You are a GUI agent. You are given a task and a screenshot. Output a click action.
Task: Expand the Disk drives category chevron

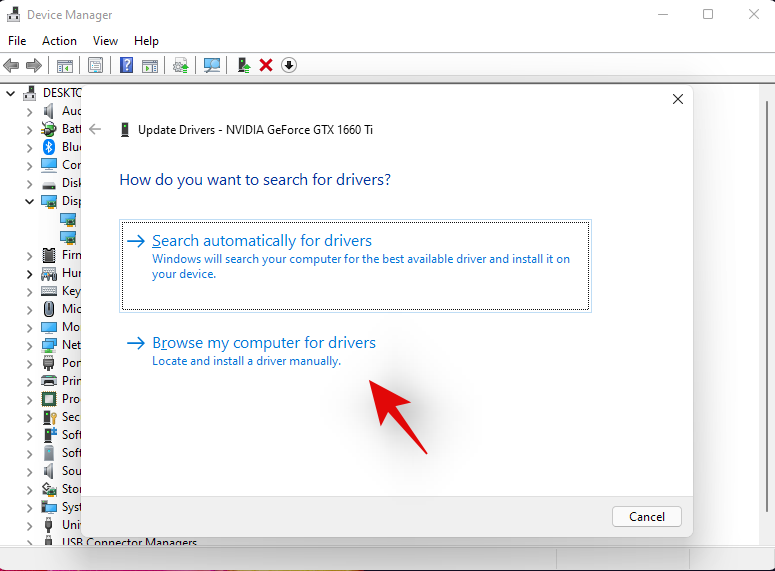tap(29, 184)
